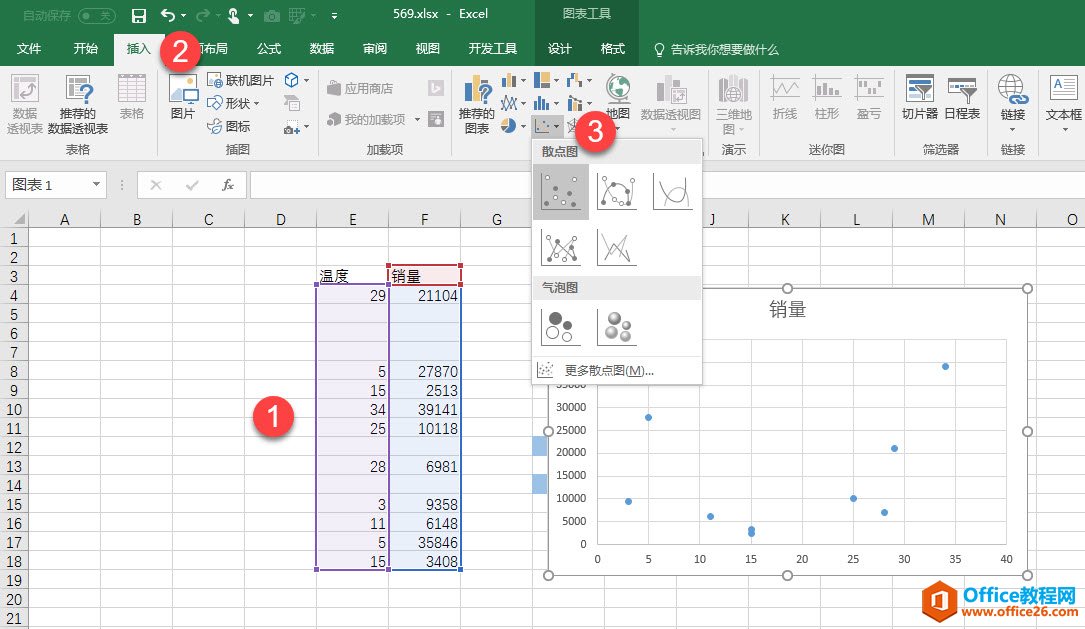
Task: Insert a slicer from the filter group
Action: click(x=919, y=97)
